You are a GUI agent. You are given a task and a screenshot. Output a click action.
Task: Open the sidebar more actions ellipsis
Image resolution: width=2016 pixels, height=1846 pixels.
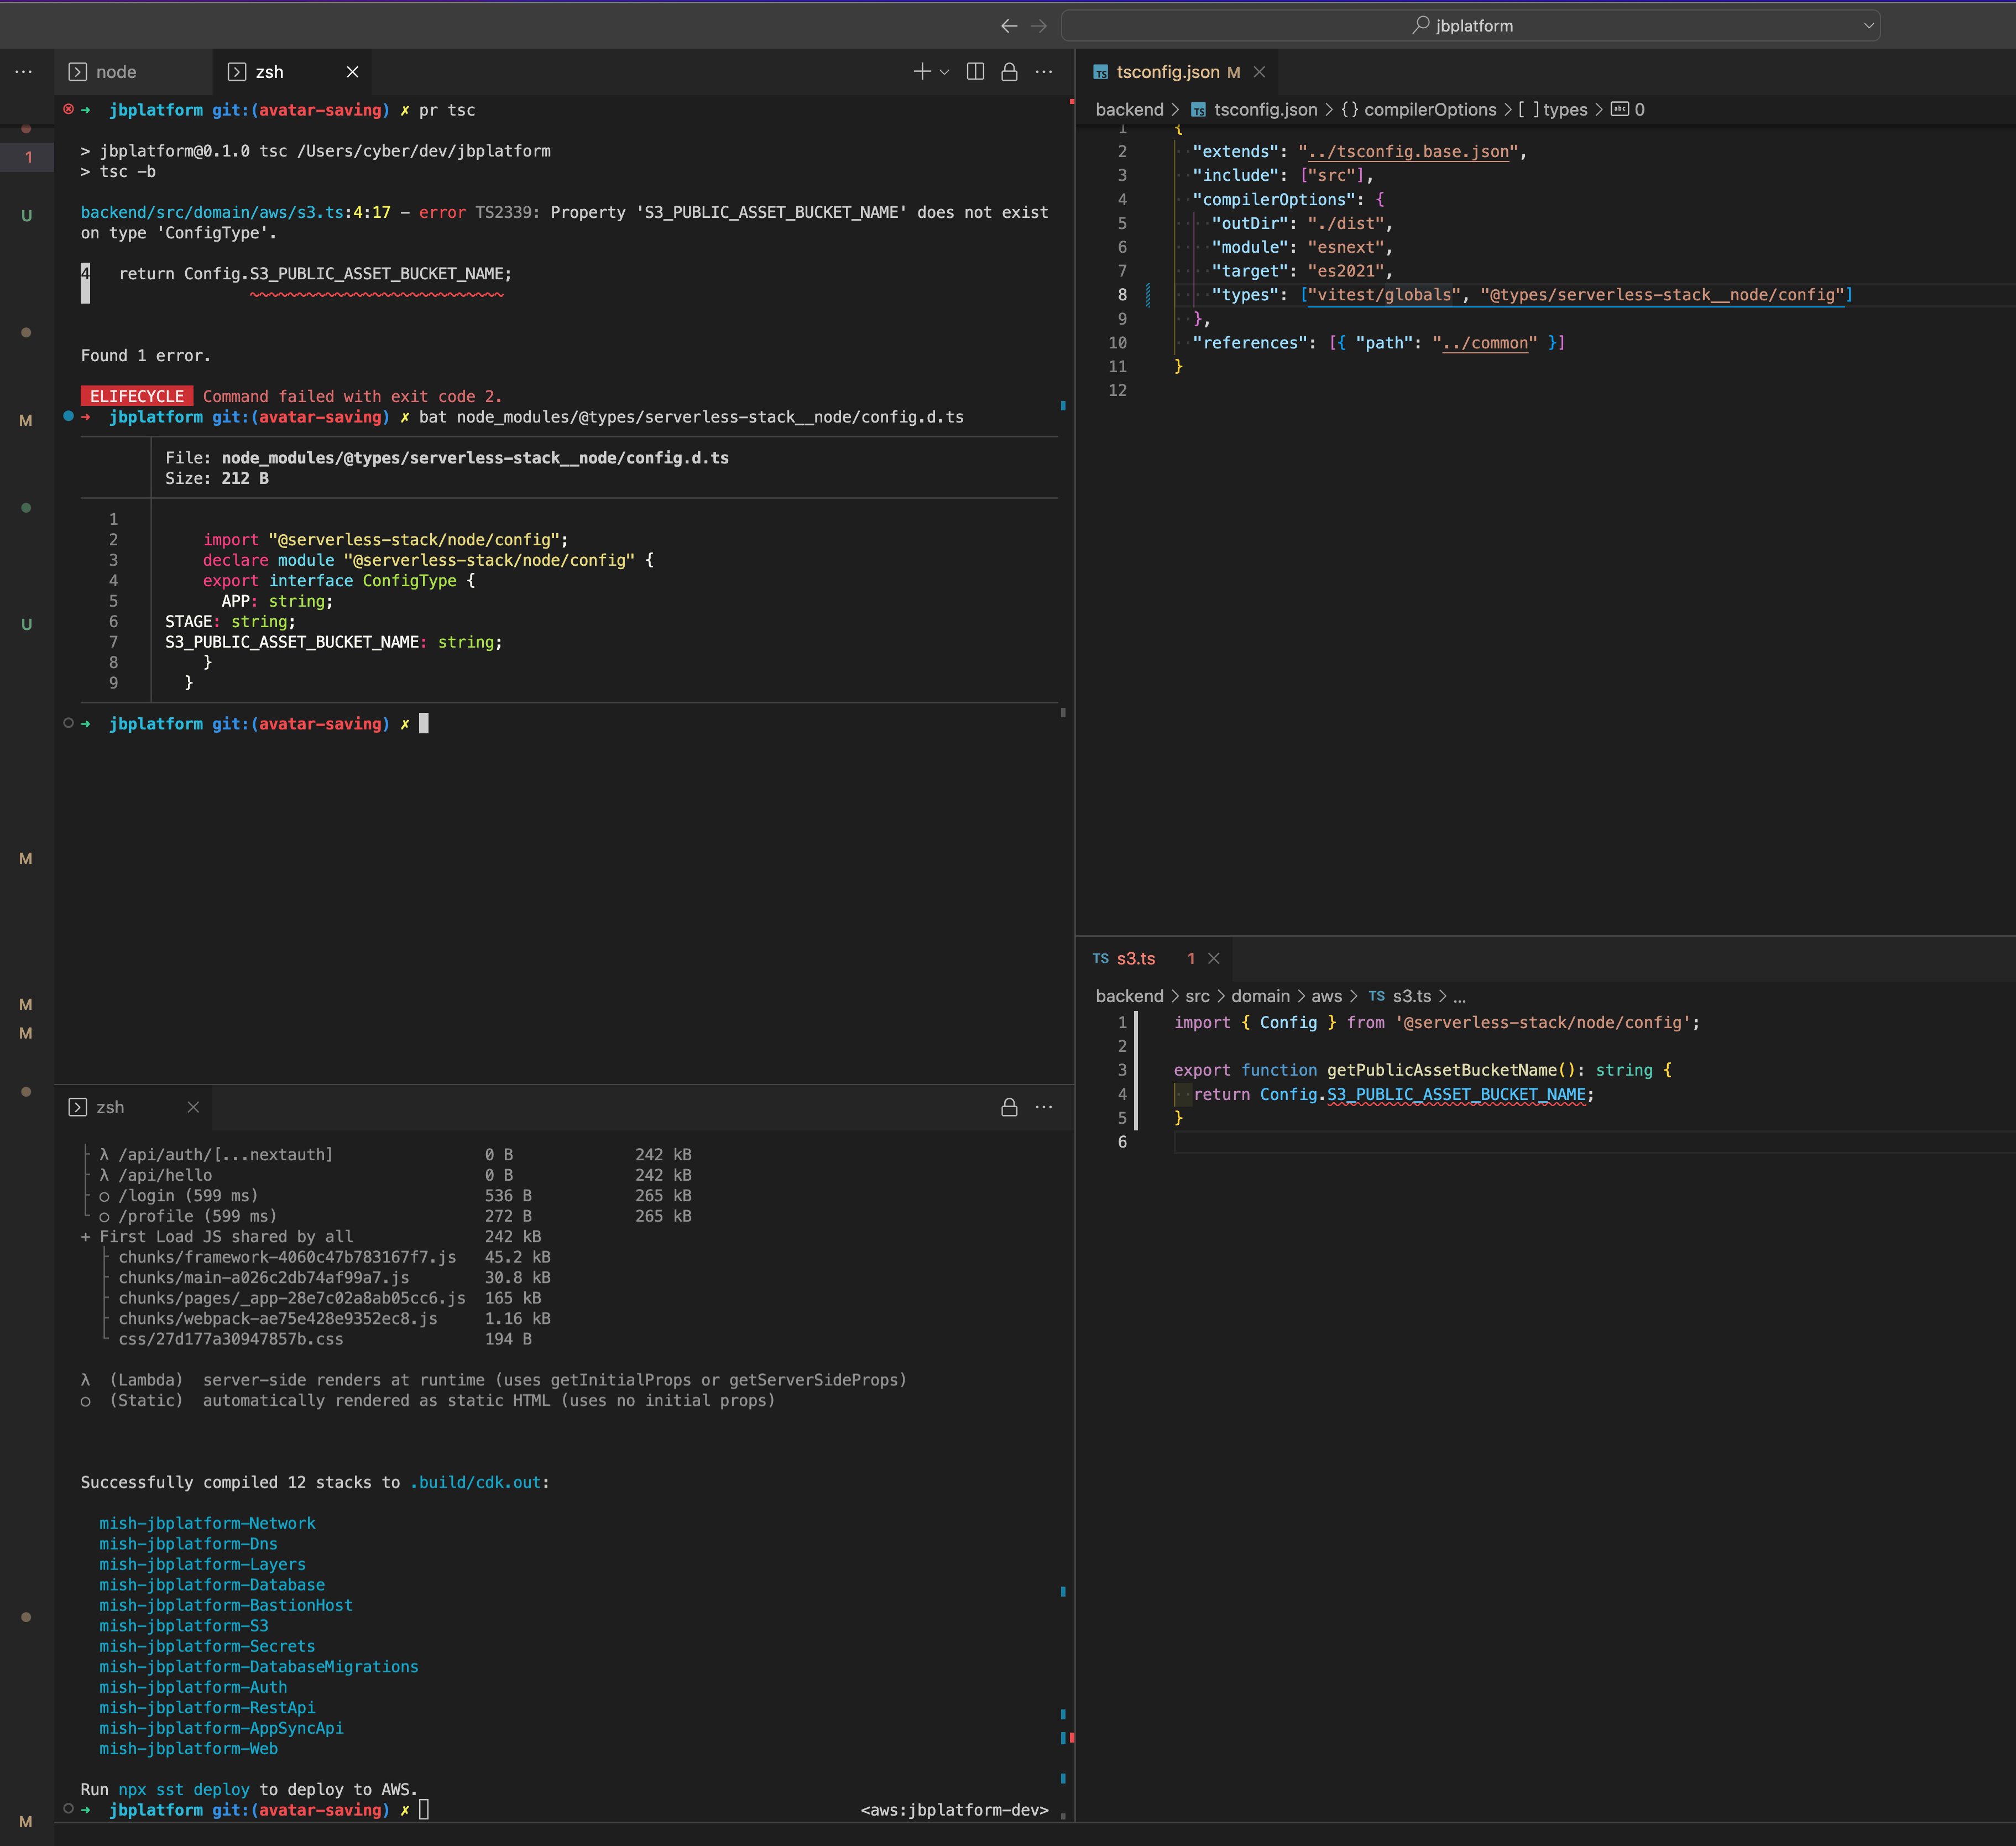coord(24,72)
